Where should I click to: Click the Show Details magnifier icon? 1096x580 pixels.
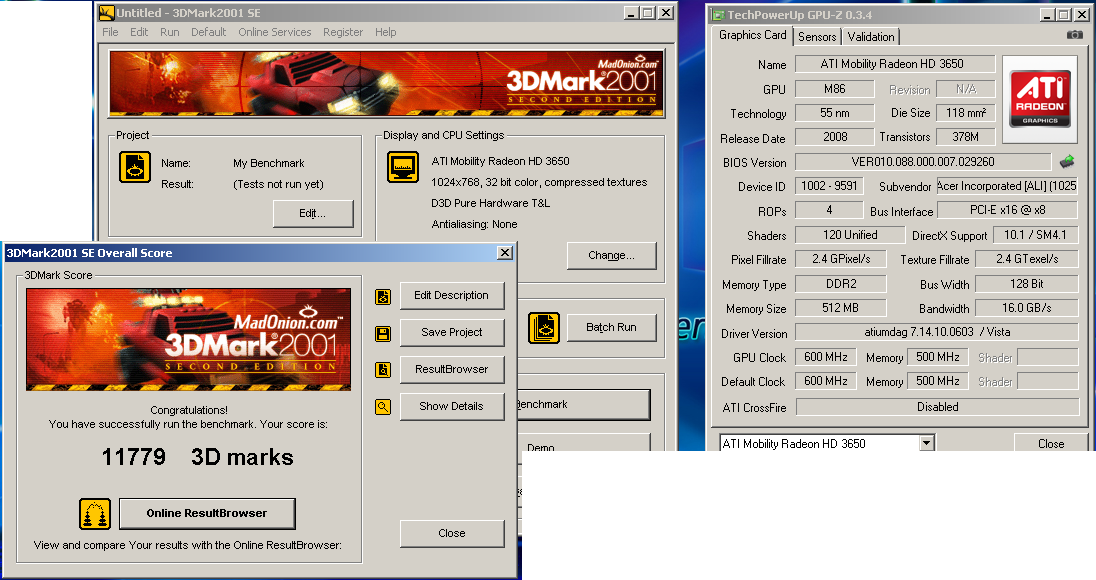383,407
